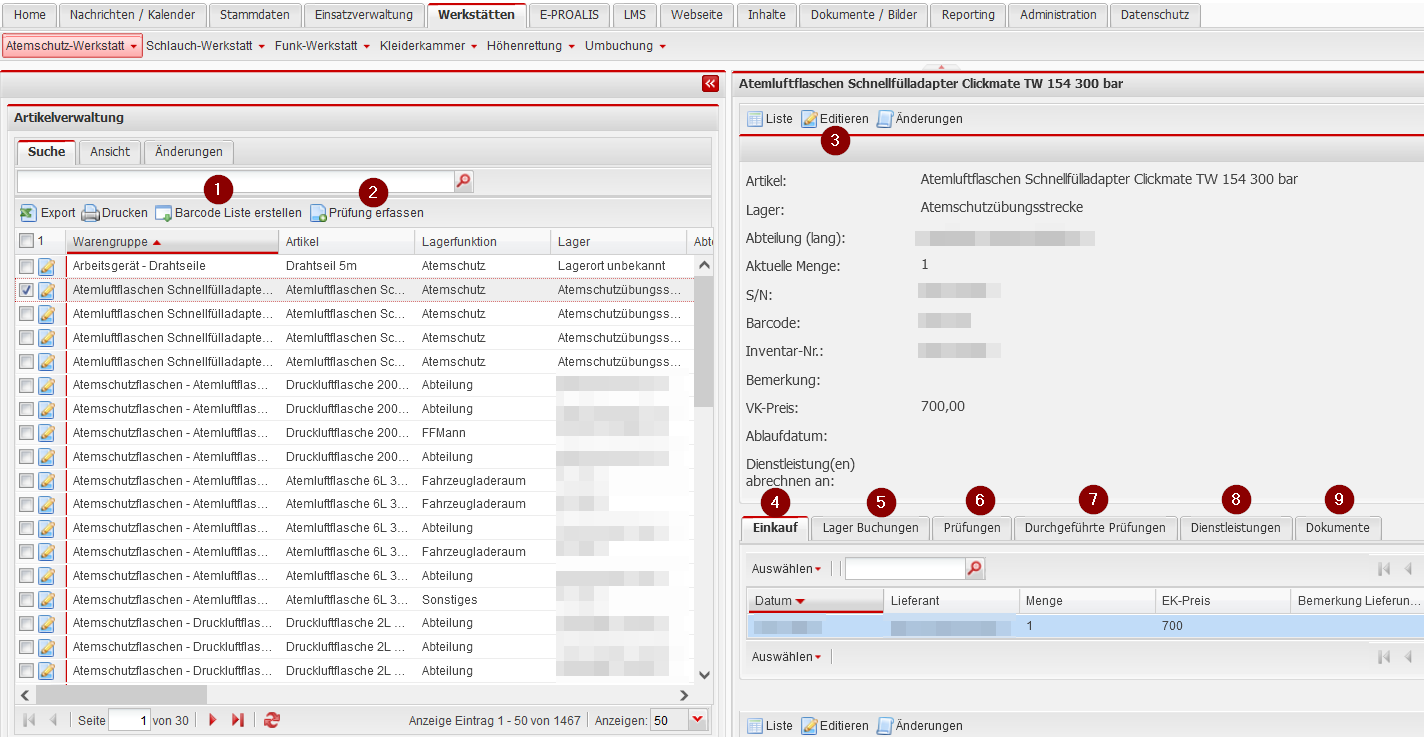Expand the upper Auswählen dropdown in Einkauf

pos(786,569)
